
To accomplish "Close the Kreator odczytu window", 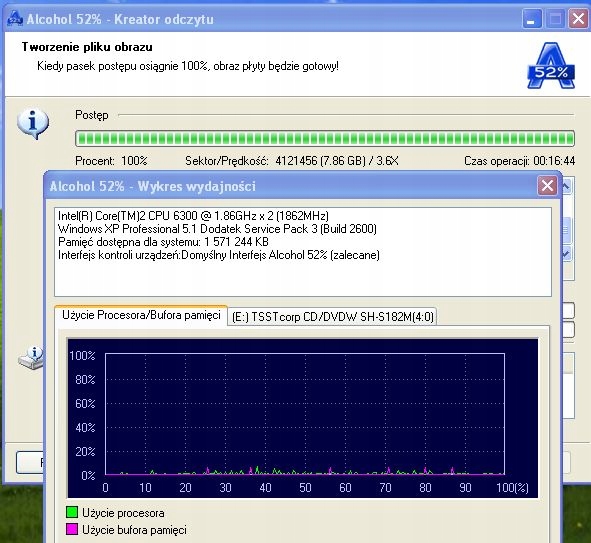I will [578, 18].
